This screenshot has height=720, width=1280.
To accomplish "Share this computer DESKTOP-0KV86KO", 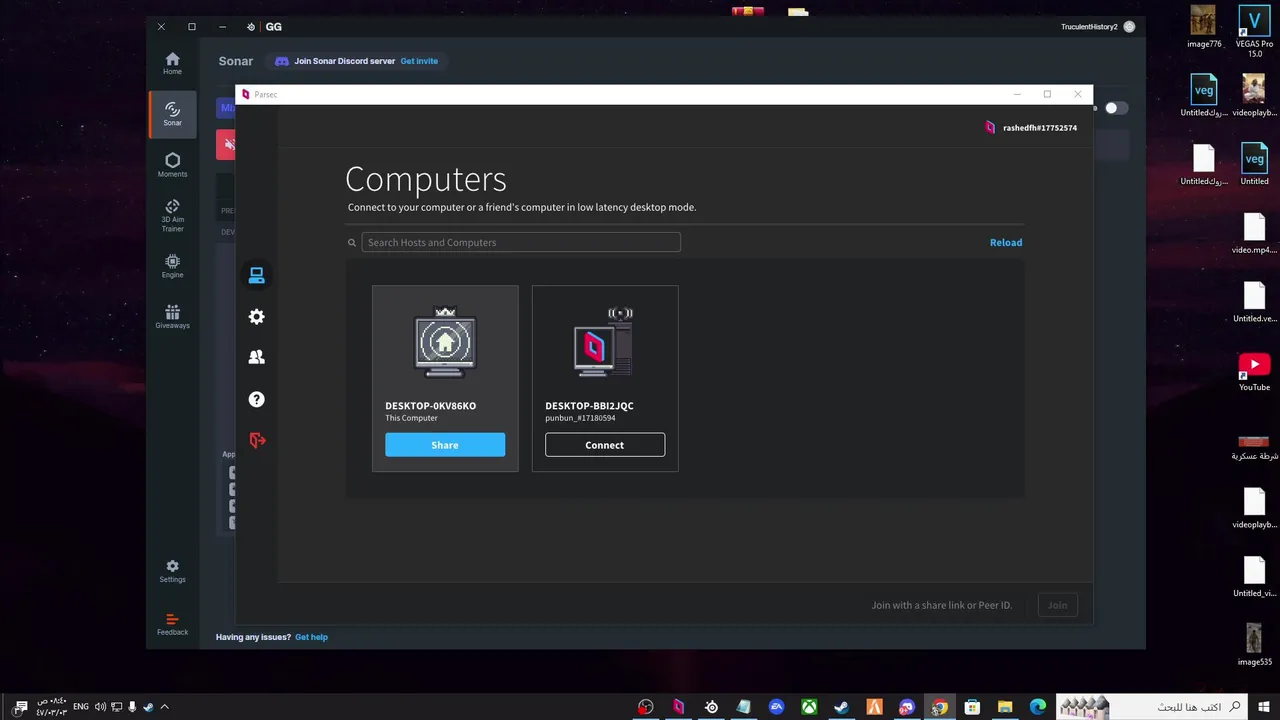I will [x=445, y=445].
